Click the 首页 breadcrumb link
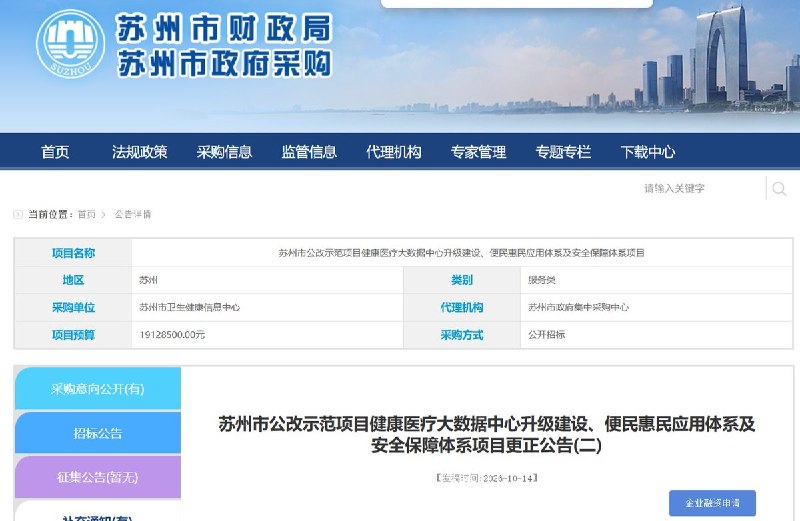 pyautogui.click(x=86, y=214)
